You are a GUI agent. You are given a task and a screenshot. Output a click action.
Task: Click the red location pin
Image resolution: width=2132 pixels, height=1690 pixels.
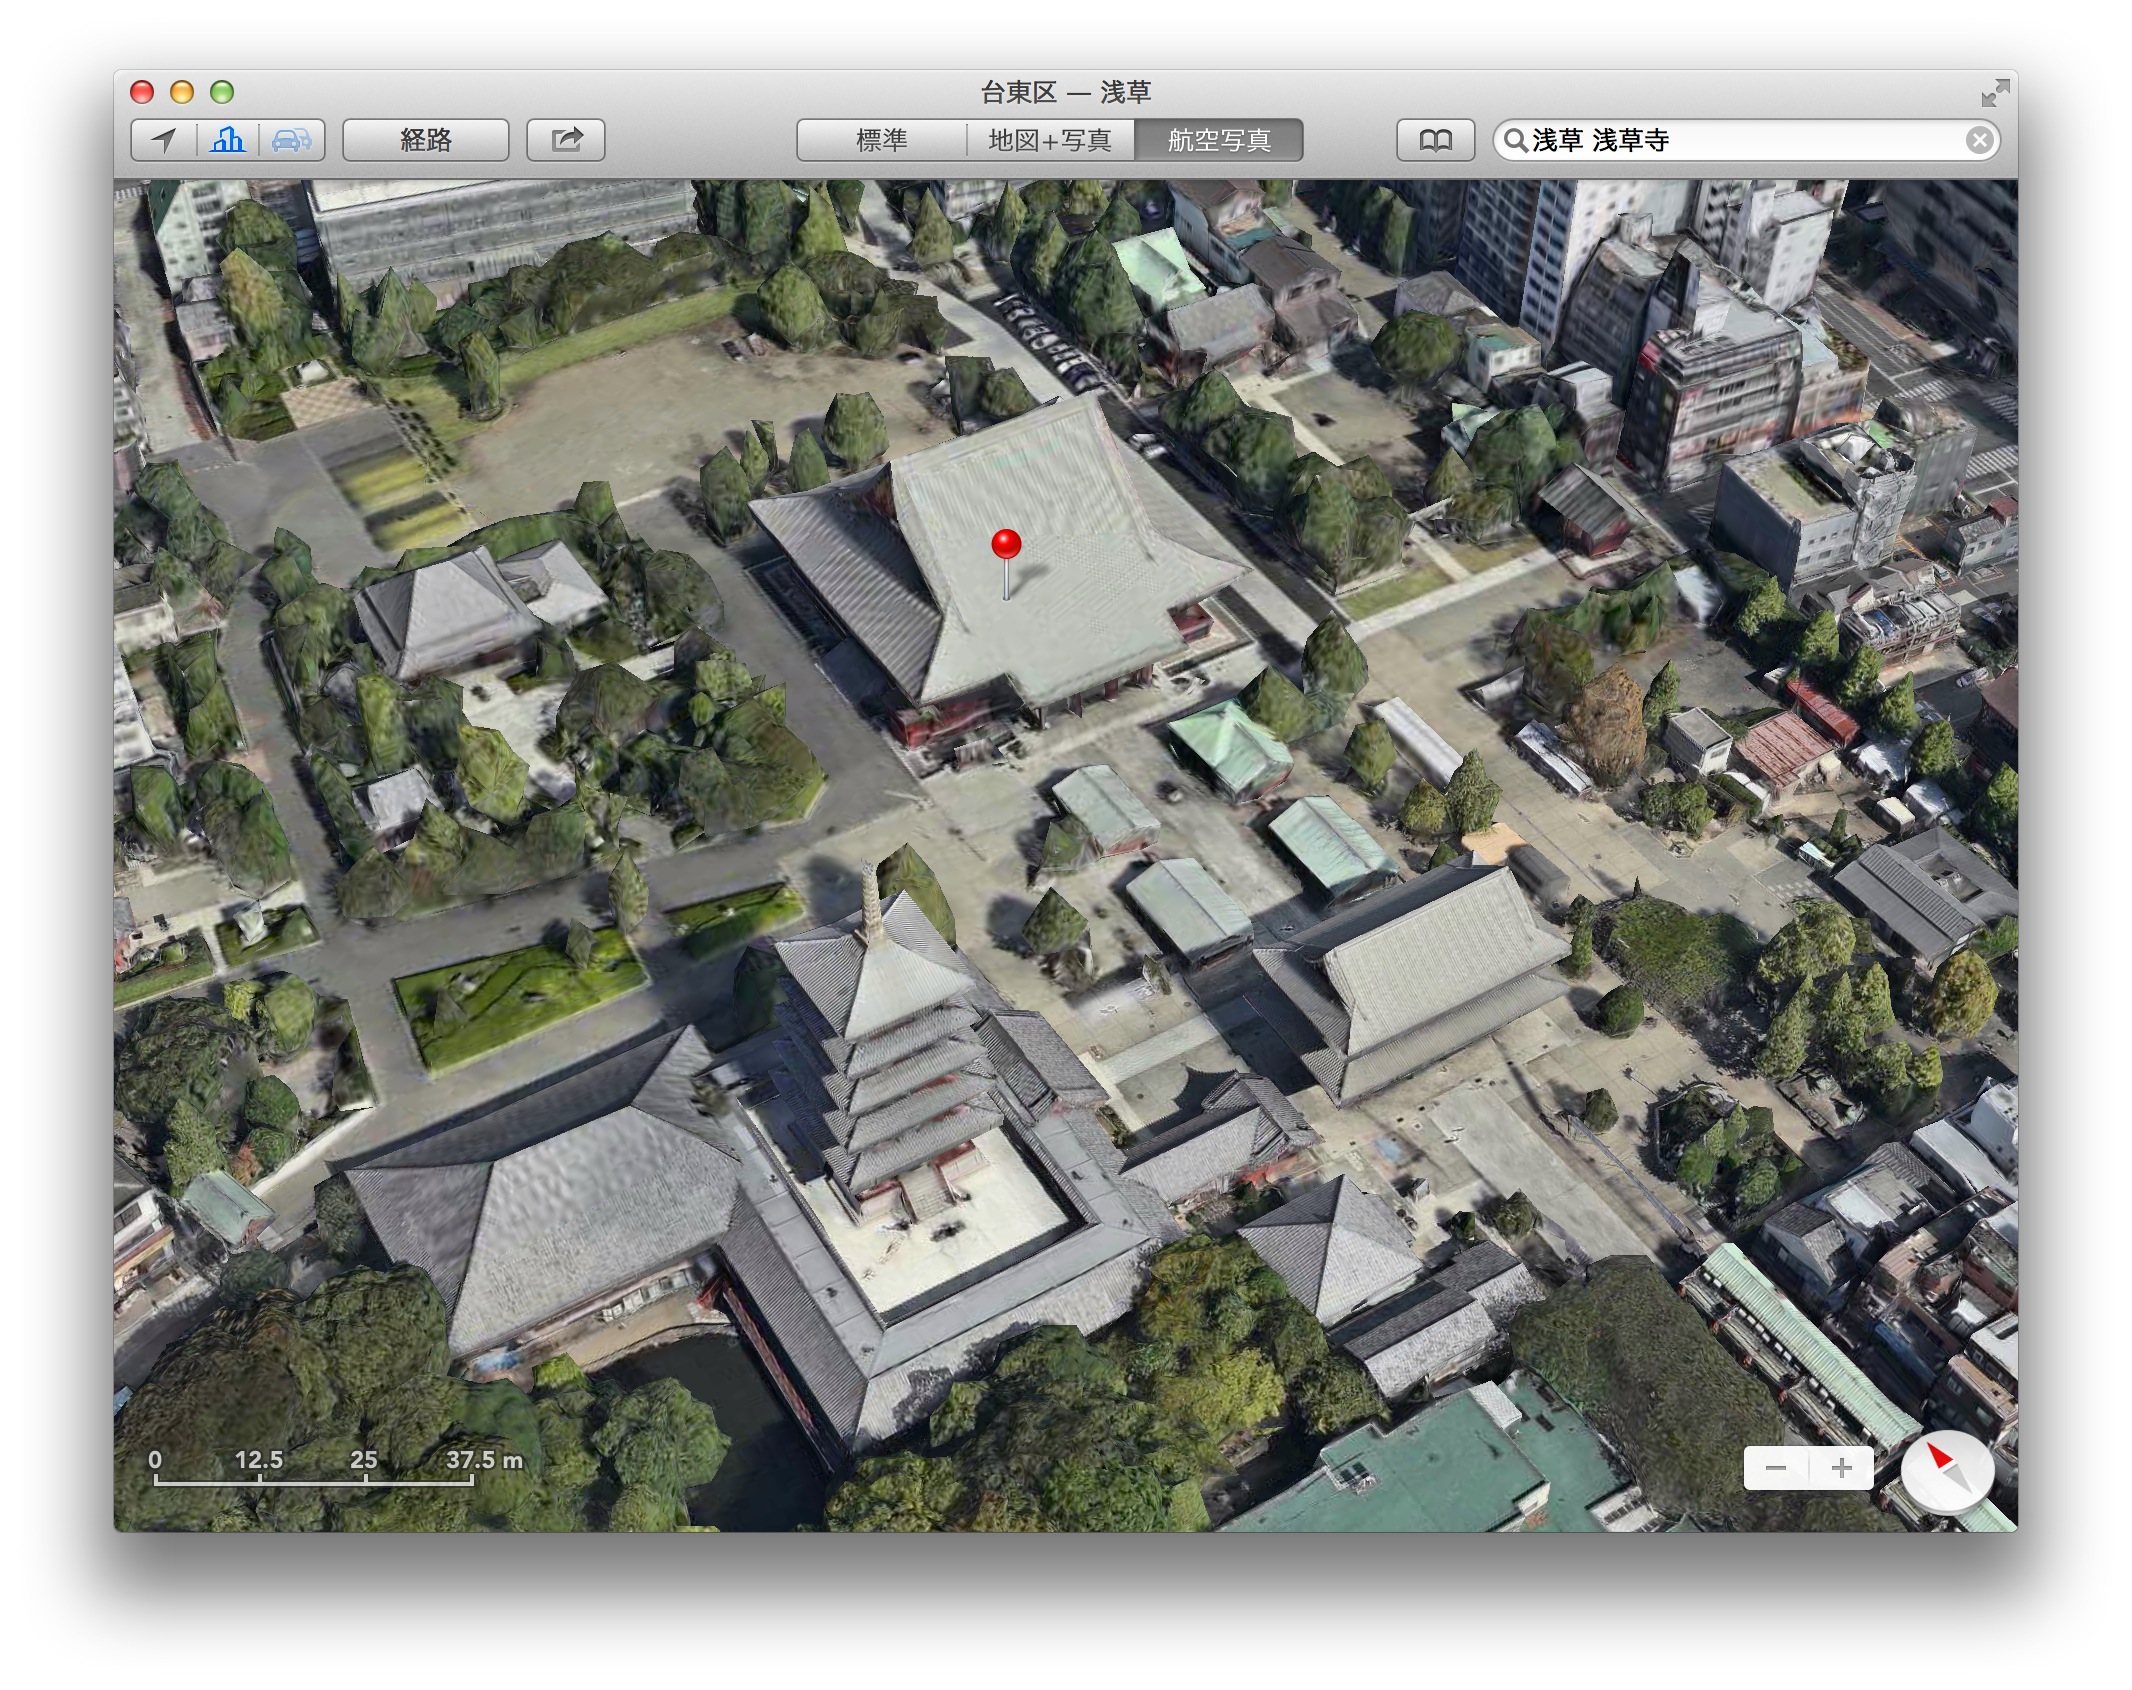pos(1006,546)
